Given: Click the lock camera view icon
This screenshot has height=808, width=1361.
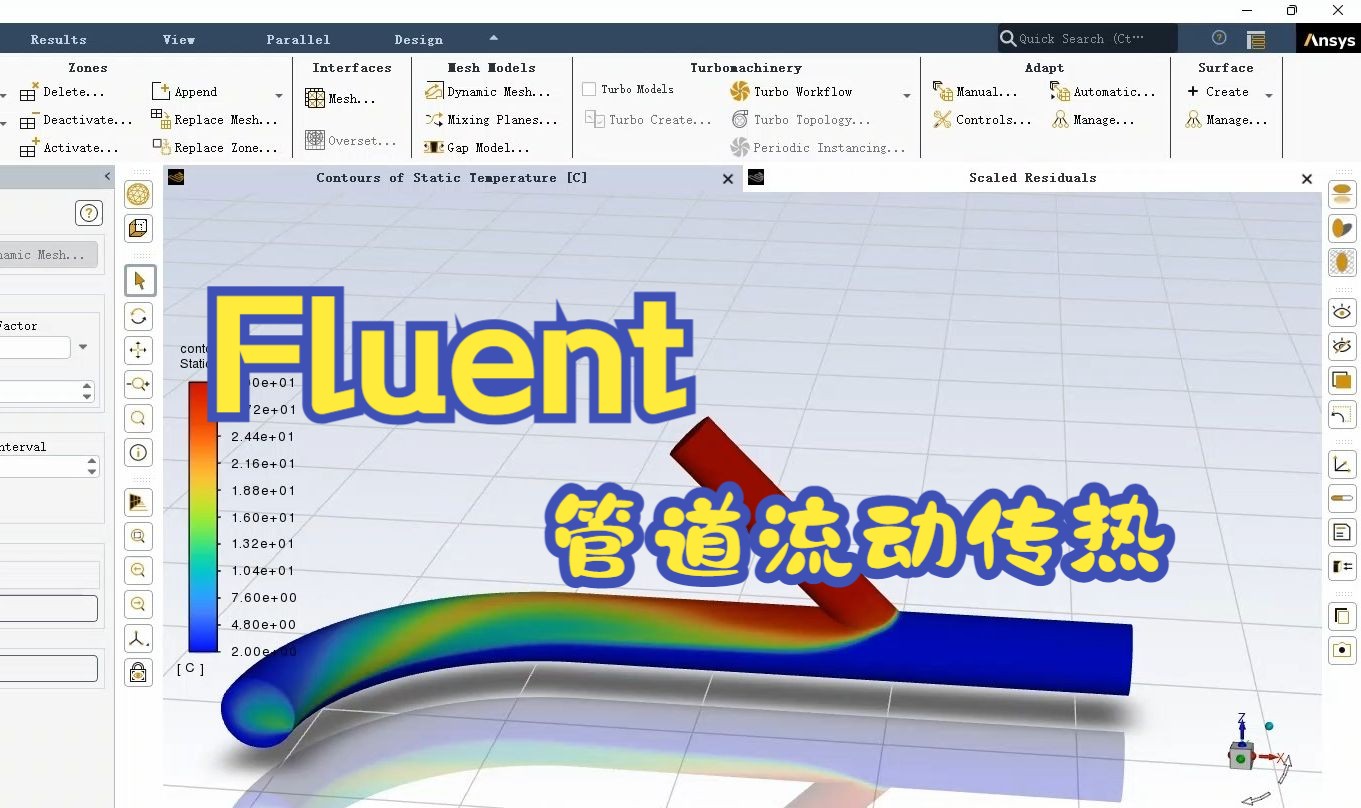Looking at the screenshot, I should click(139, 672).
